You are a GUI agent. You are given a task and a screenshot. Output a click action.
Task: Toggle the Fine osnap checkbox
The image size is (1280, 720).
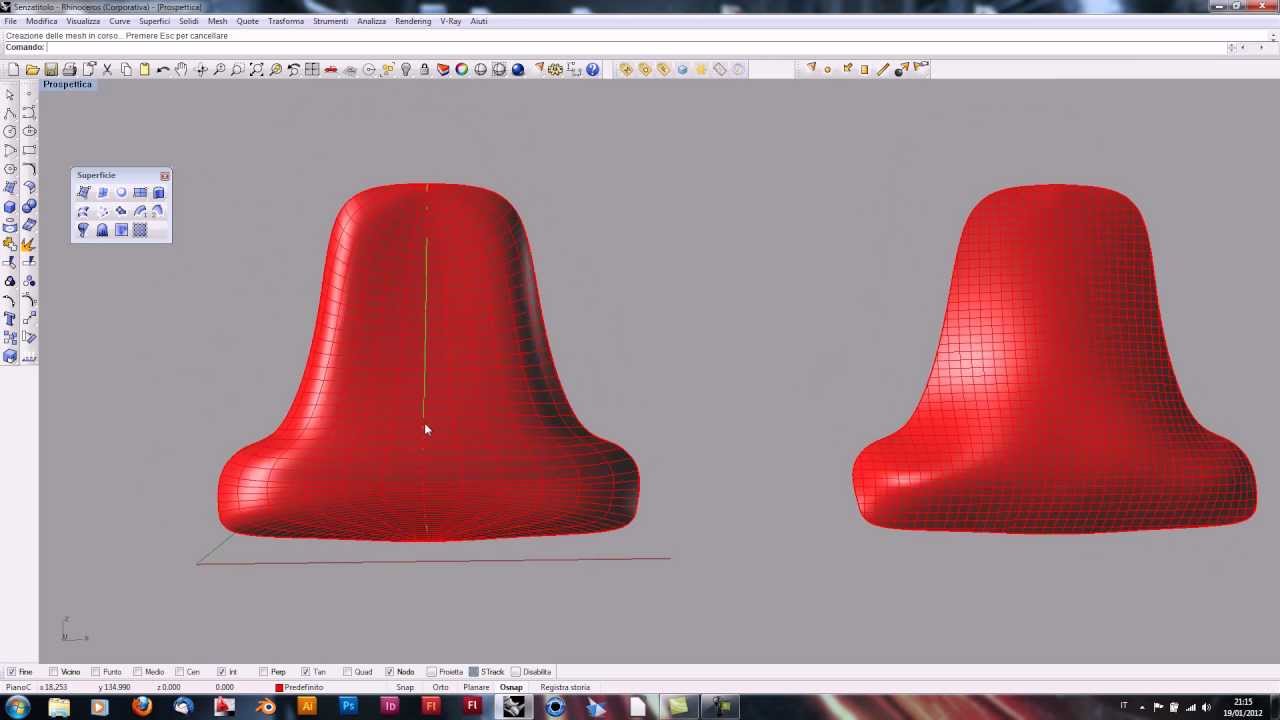pos(11,672)
